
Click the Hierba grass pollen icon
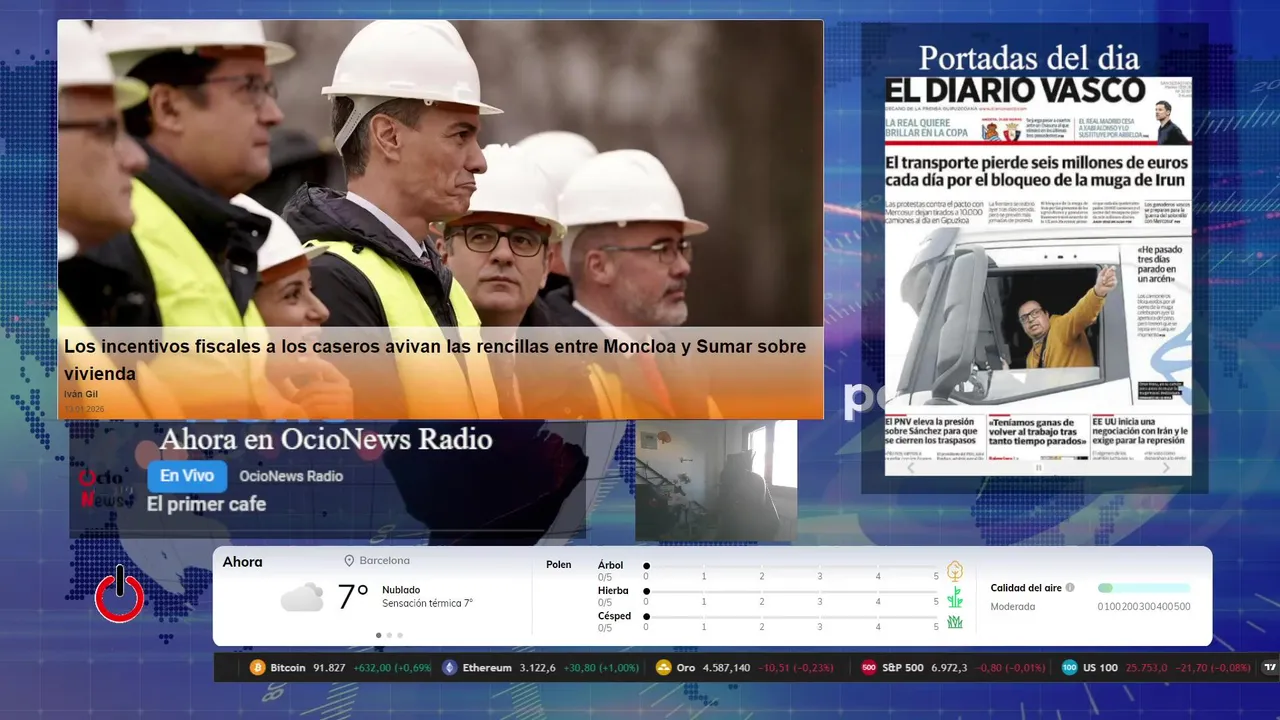(x=955, y=597)
